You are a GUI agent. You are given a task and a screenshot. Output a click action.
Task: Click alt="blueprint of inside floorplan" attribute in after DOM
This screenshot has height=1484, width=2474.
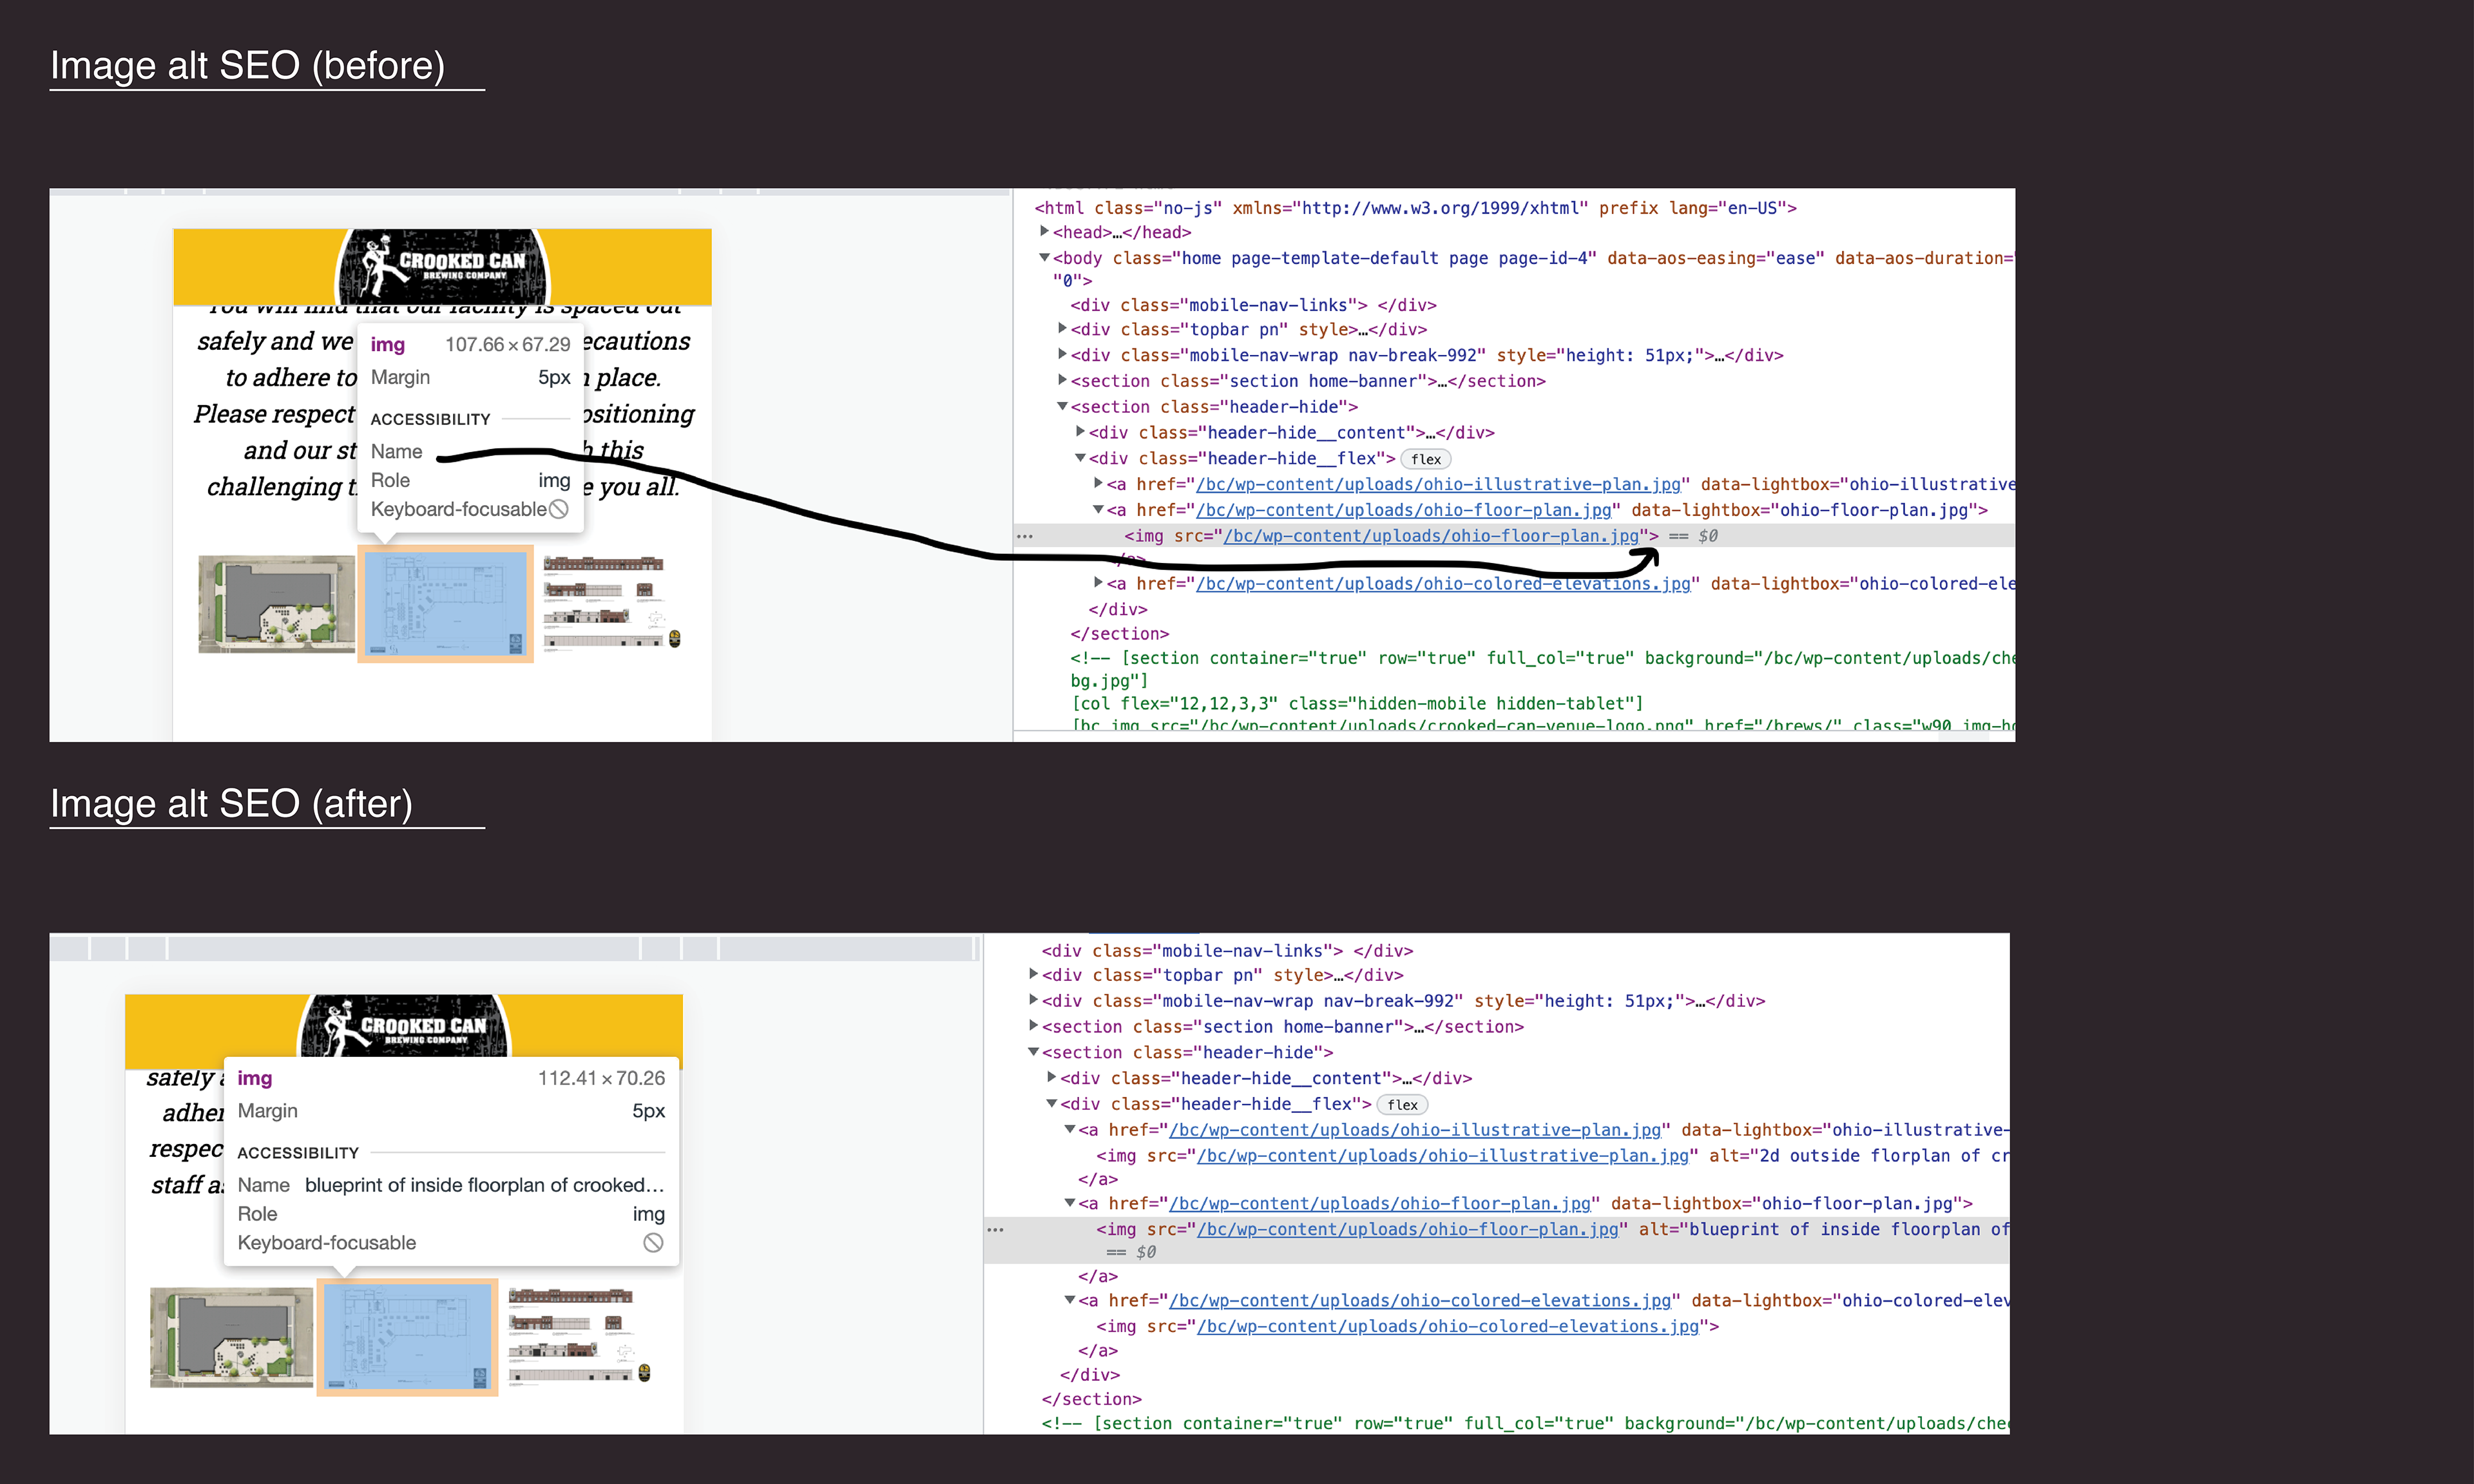(1824, 1229)
